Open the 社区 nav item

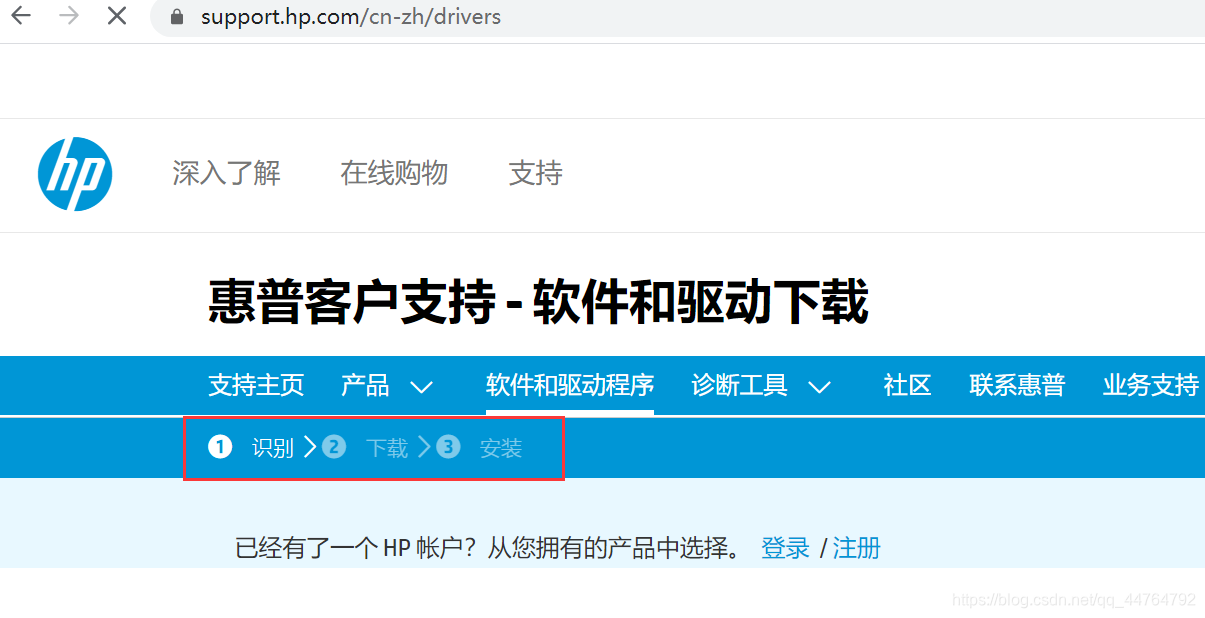pos(908,385)
